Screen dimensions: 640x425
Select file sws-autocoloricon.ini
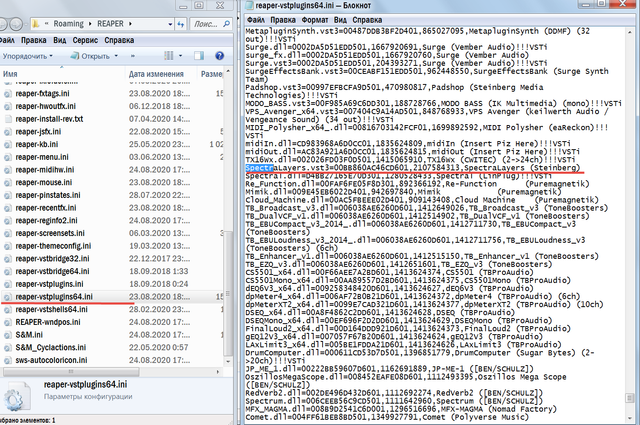(51, 360)
